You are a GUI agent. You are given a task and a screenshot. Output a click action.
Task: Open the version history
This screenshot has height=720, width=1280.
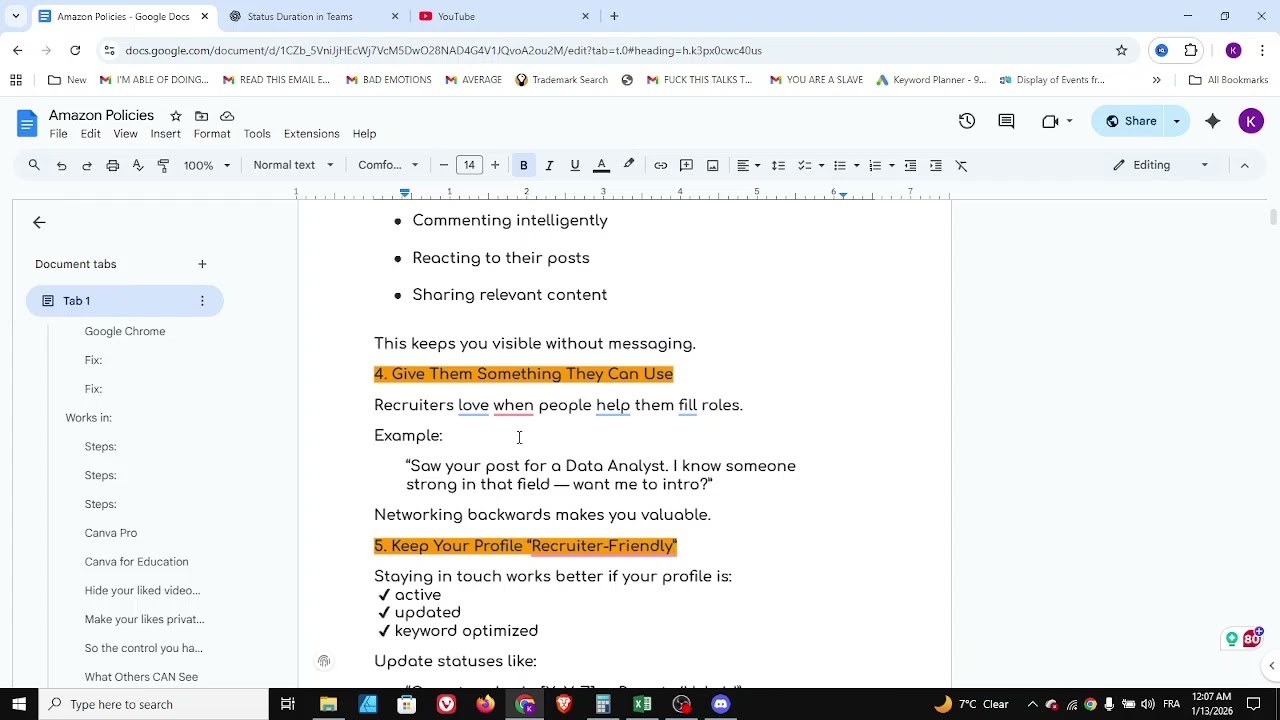coord(967,121)
